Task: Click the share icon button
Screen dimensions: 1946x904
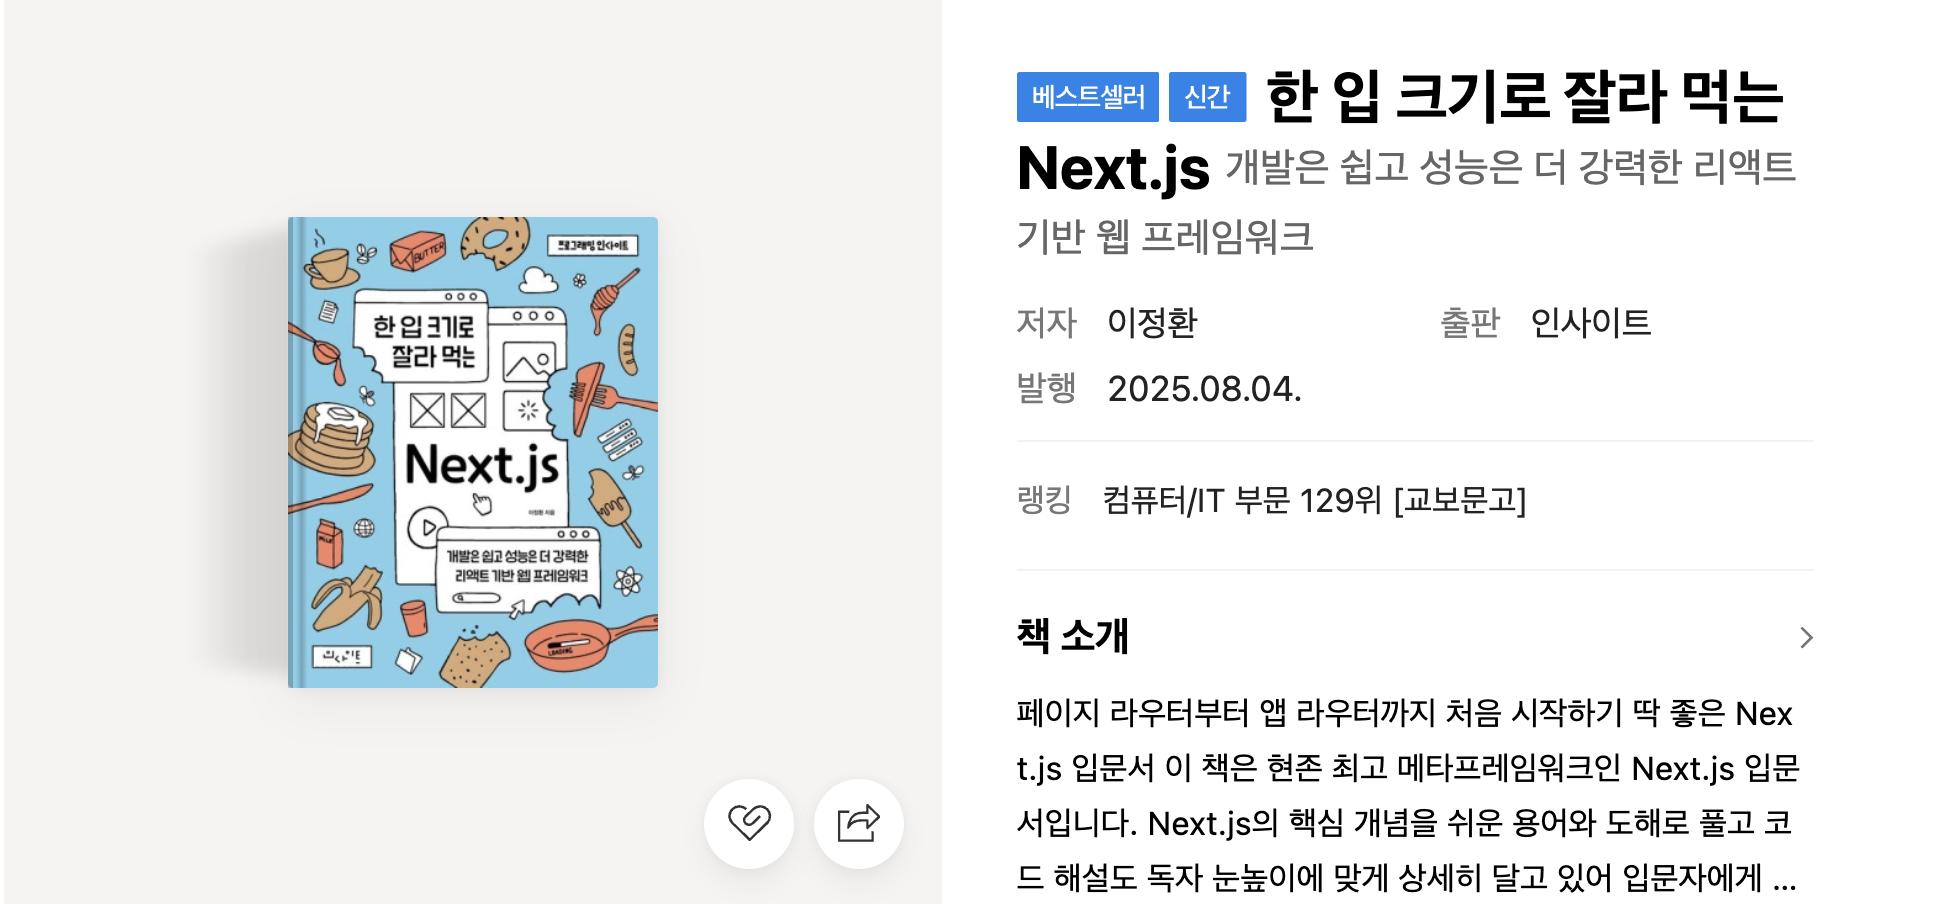Action: (x=858, y=823)
